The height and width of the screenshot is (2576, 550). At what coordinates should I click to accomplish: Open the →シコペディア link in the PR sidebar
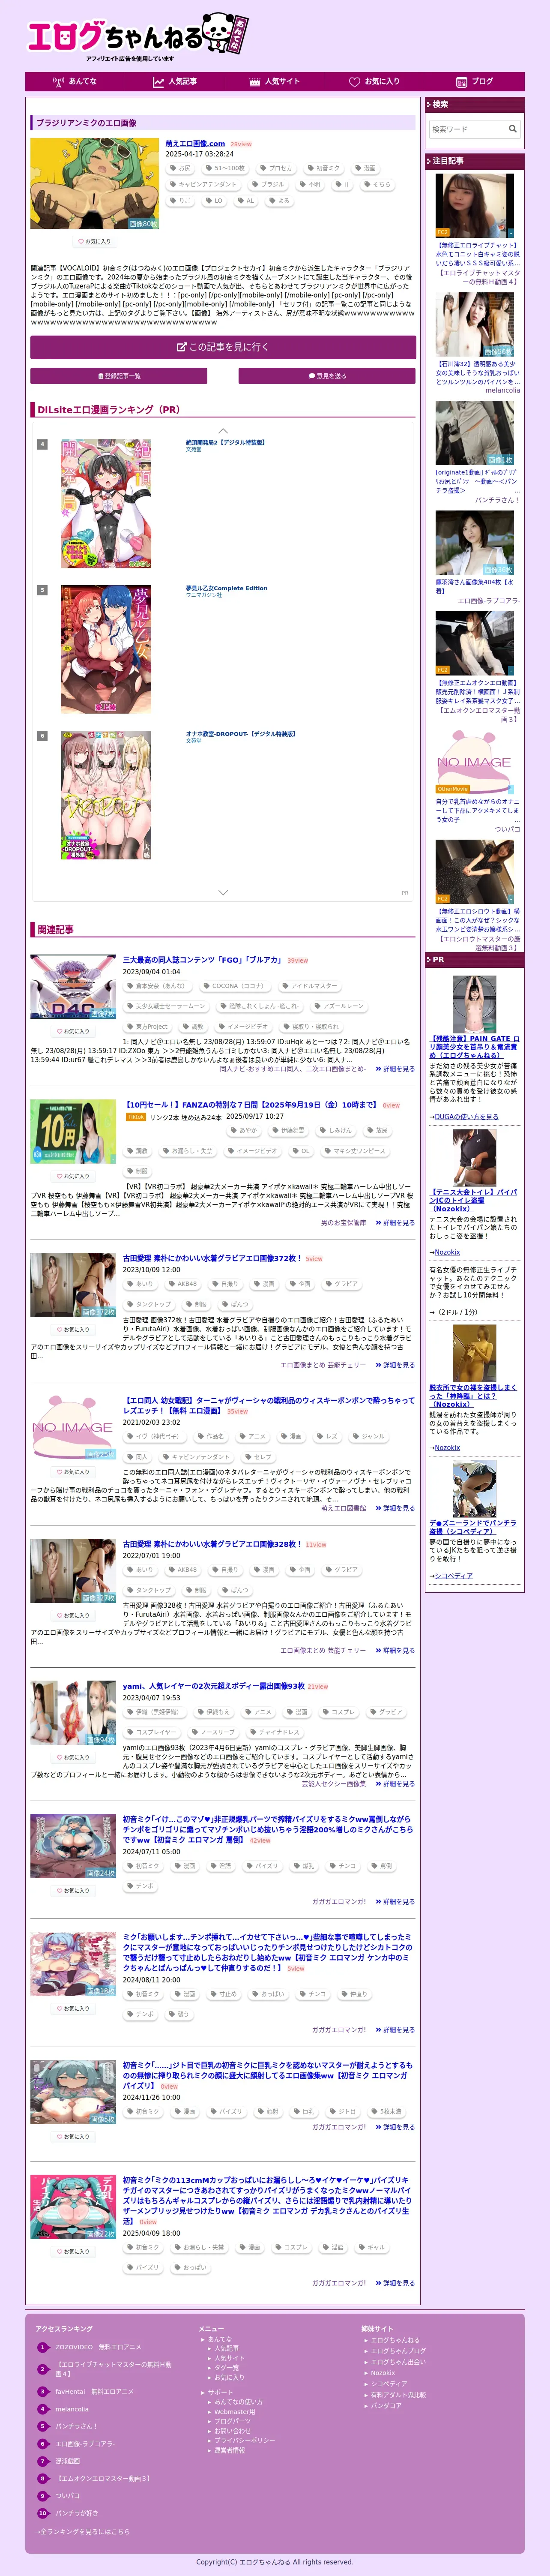pos(451,1576)
